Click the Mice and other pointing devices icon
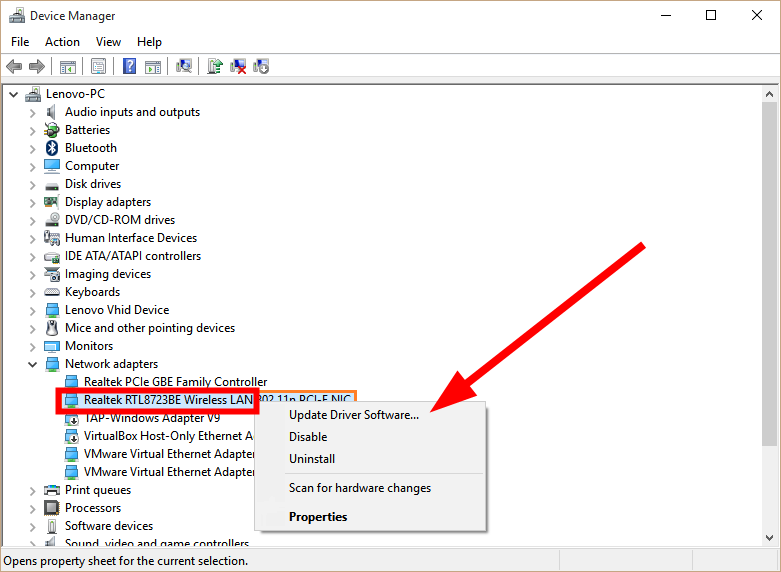This screenshot has width=781, height=572. pos(52,328)
